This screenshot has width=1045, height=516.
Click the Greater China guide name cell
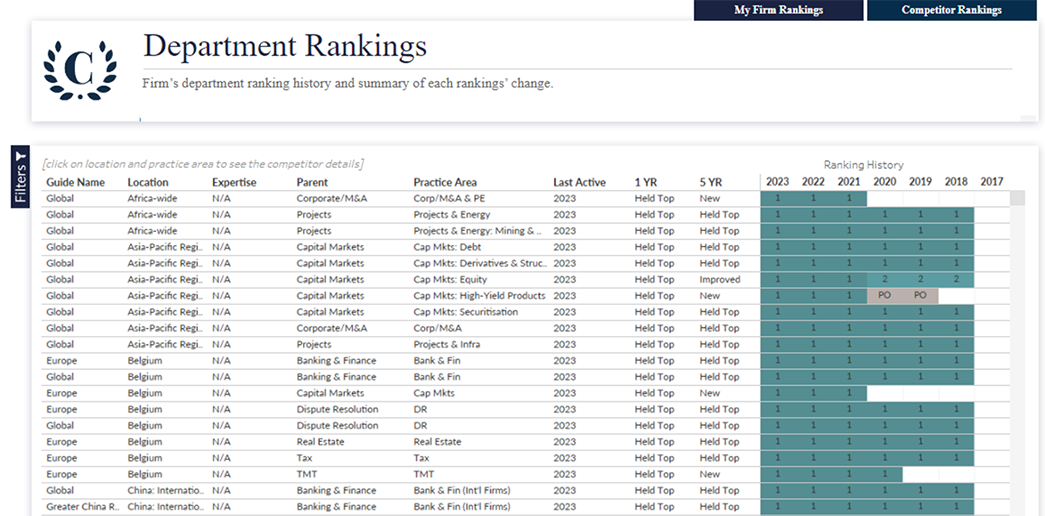pos(83,507)
